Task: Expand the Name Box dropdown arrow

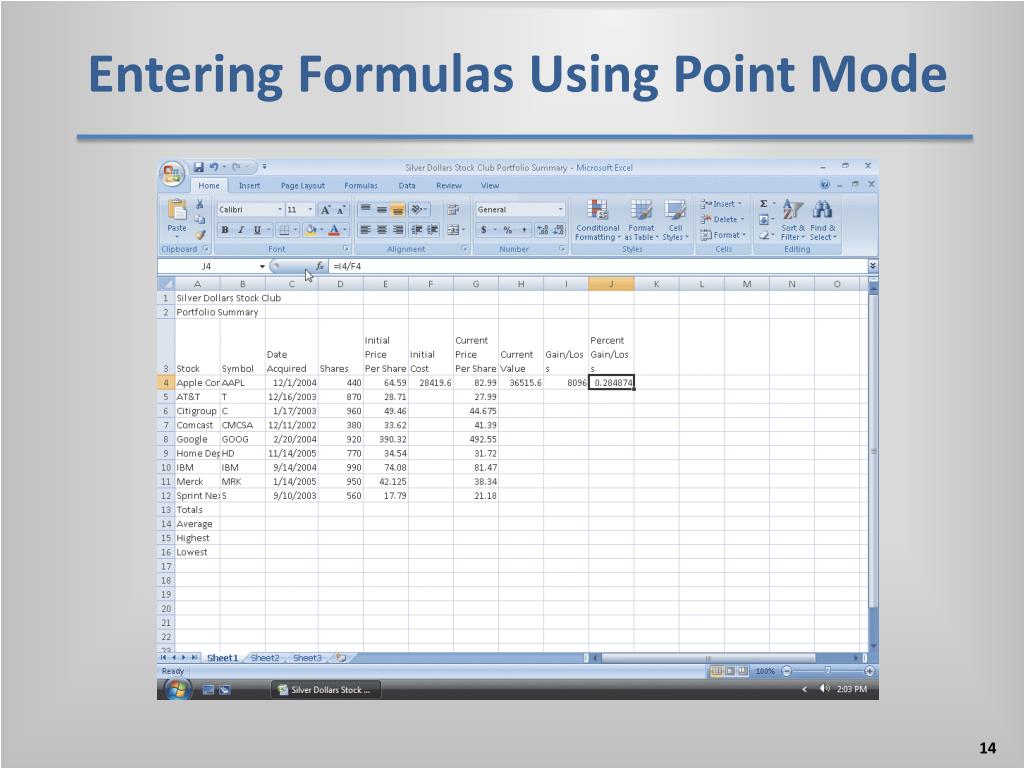Action: (262, 266)
